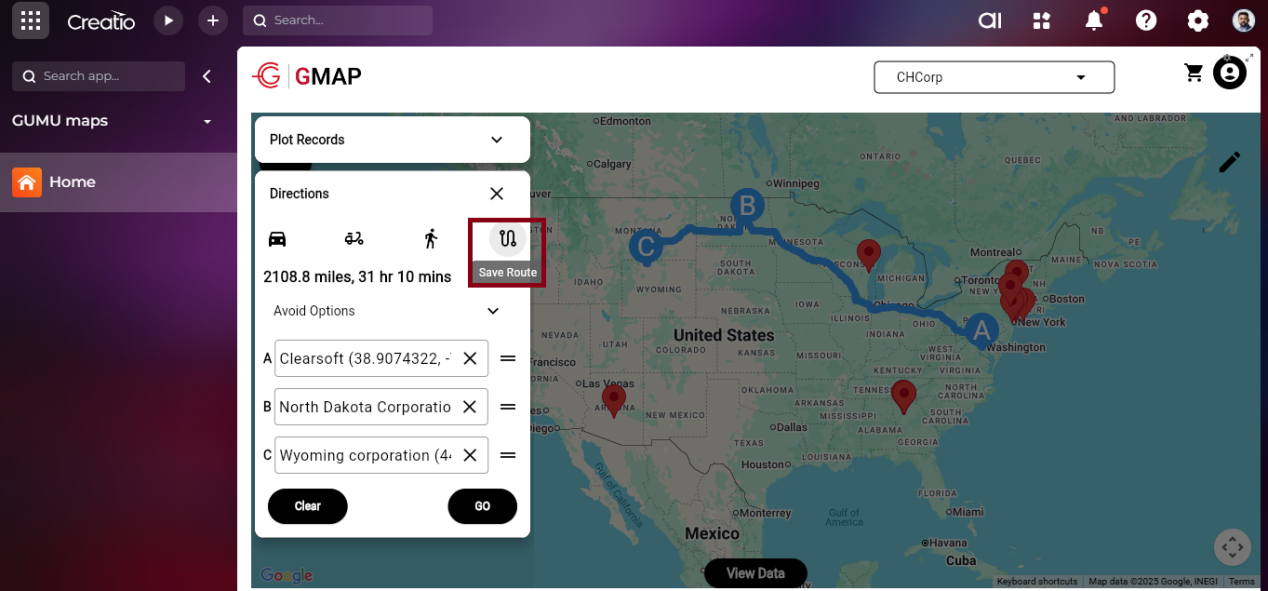Screen dimensions: 1268x591
Task: Expand the GUMU maps workplace dropdown
Action: point(208,121)
